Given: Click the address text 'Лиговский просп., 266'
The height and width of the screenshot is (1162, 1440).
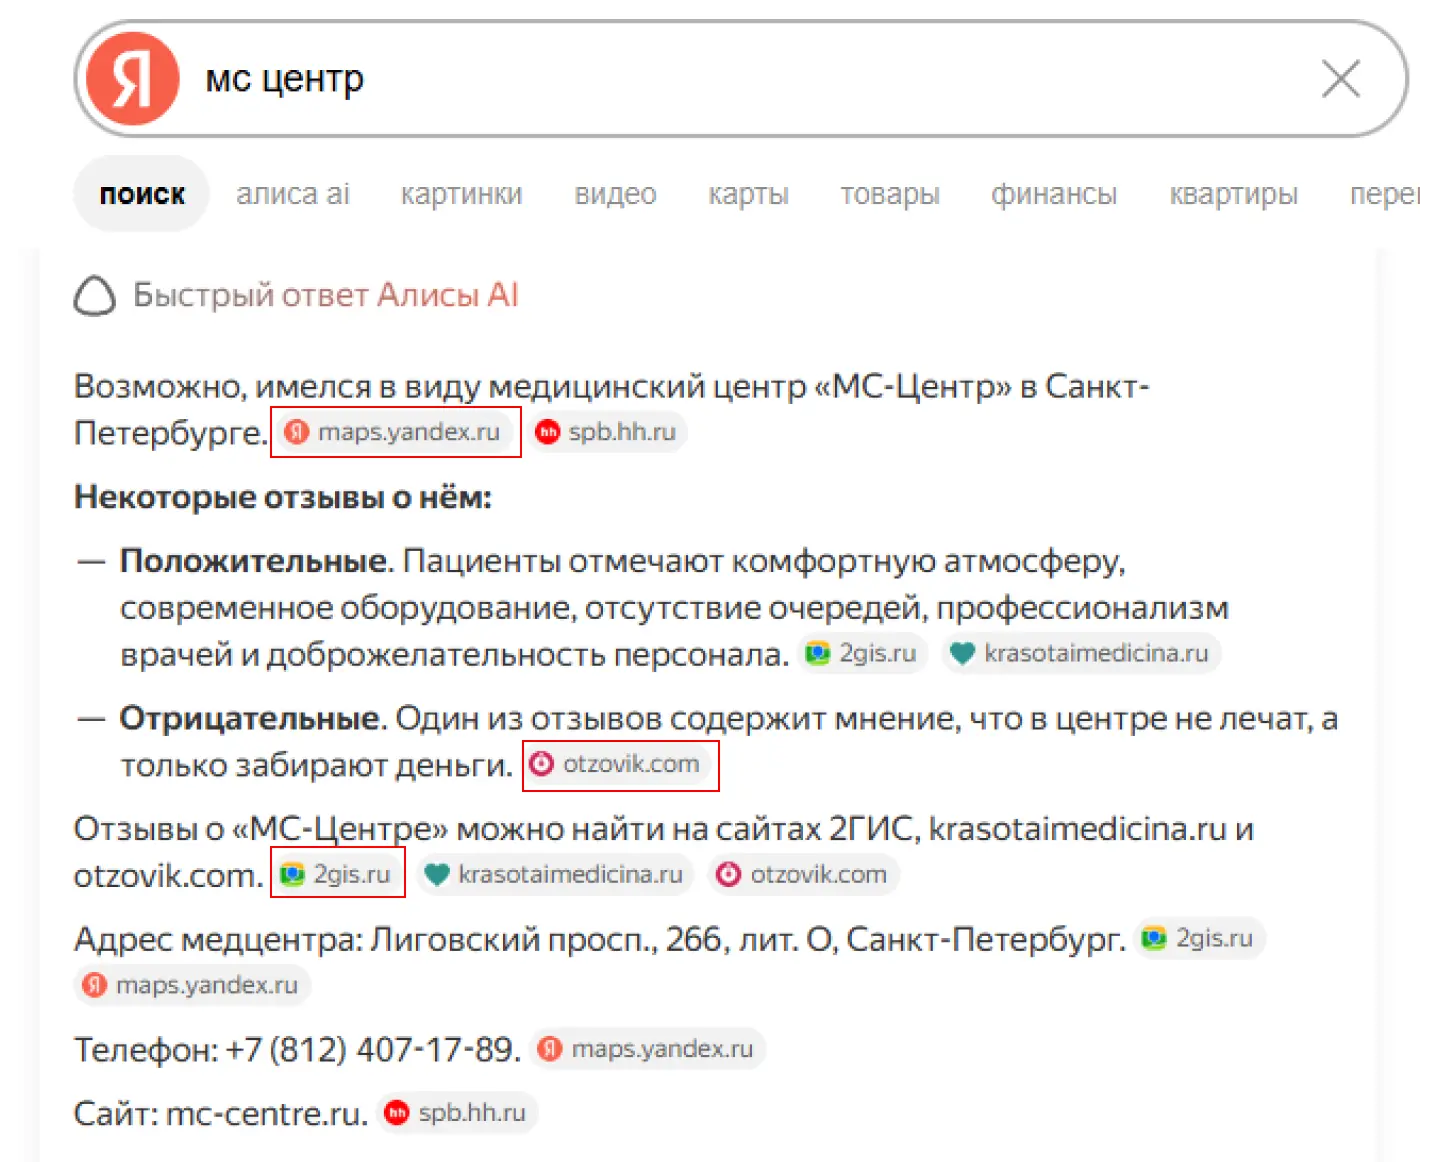Looking at the screenshot, I should 546,939.
